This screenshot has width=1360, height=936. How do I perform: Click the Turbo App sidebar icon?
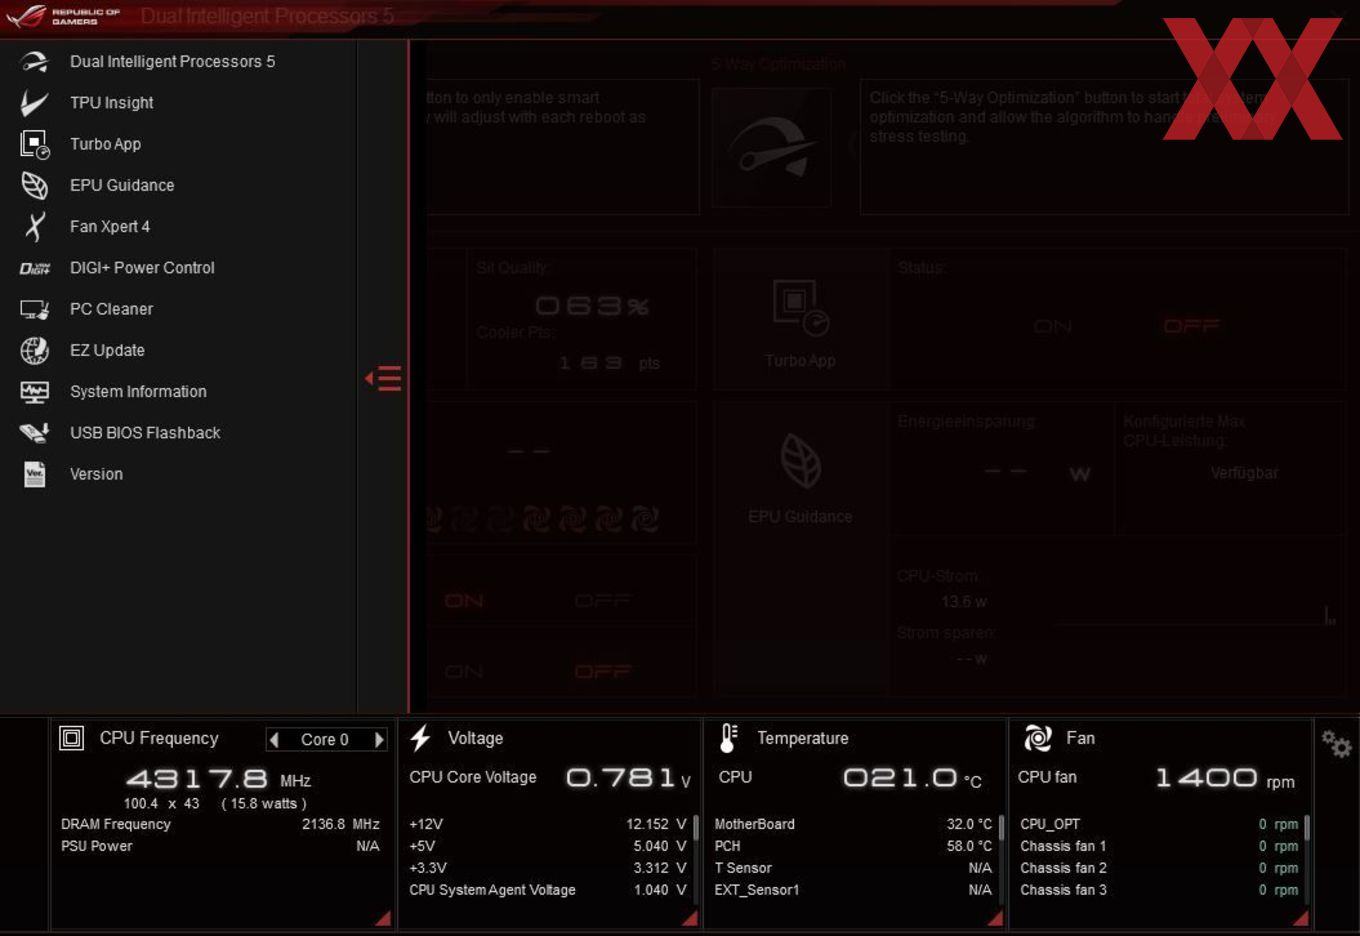click(34, 144)
